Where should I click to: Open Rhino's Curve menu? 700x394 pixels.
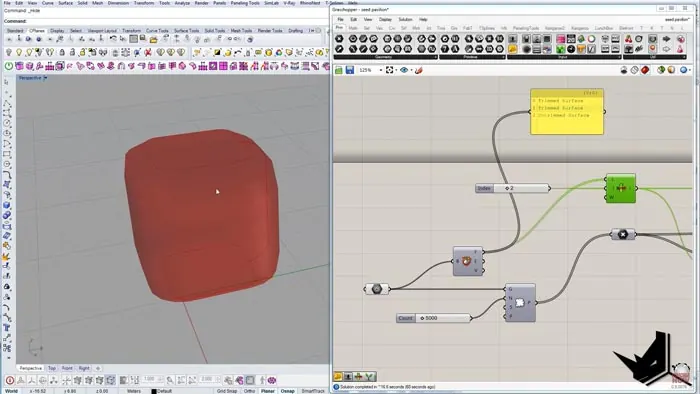47,3
